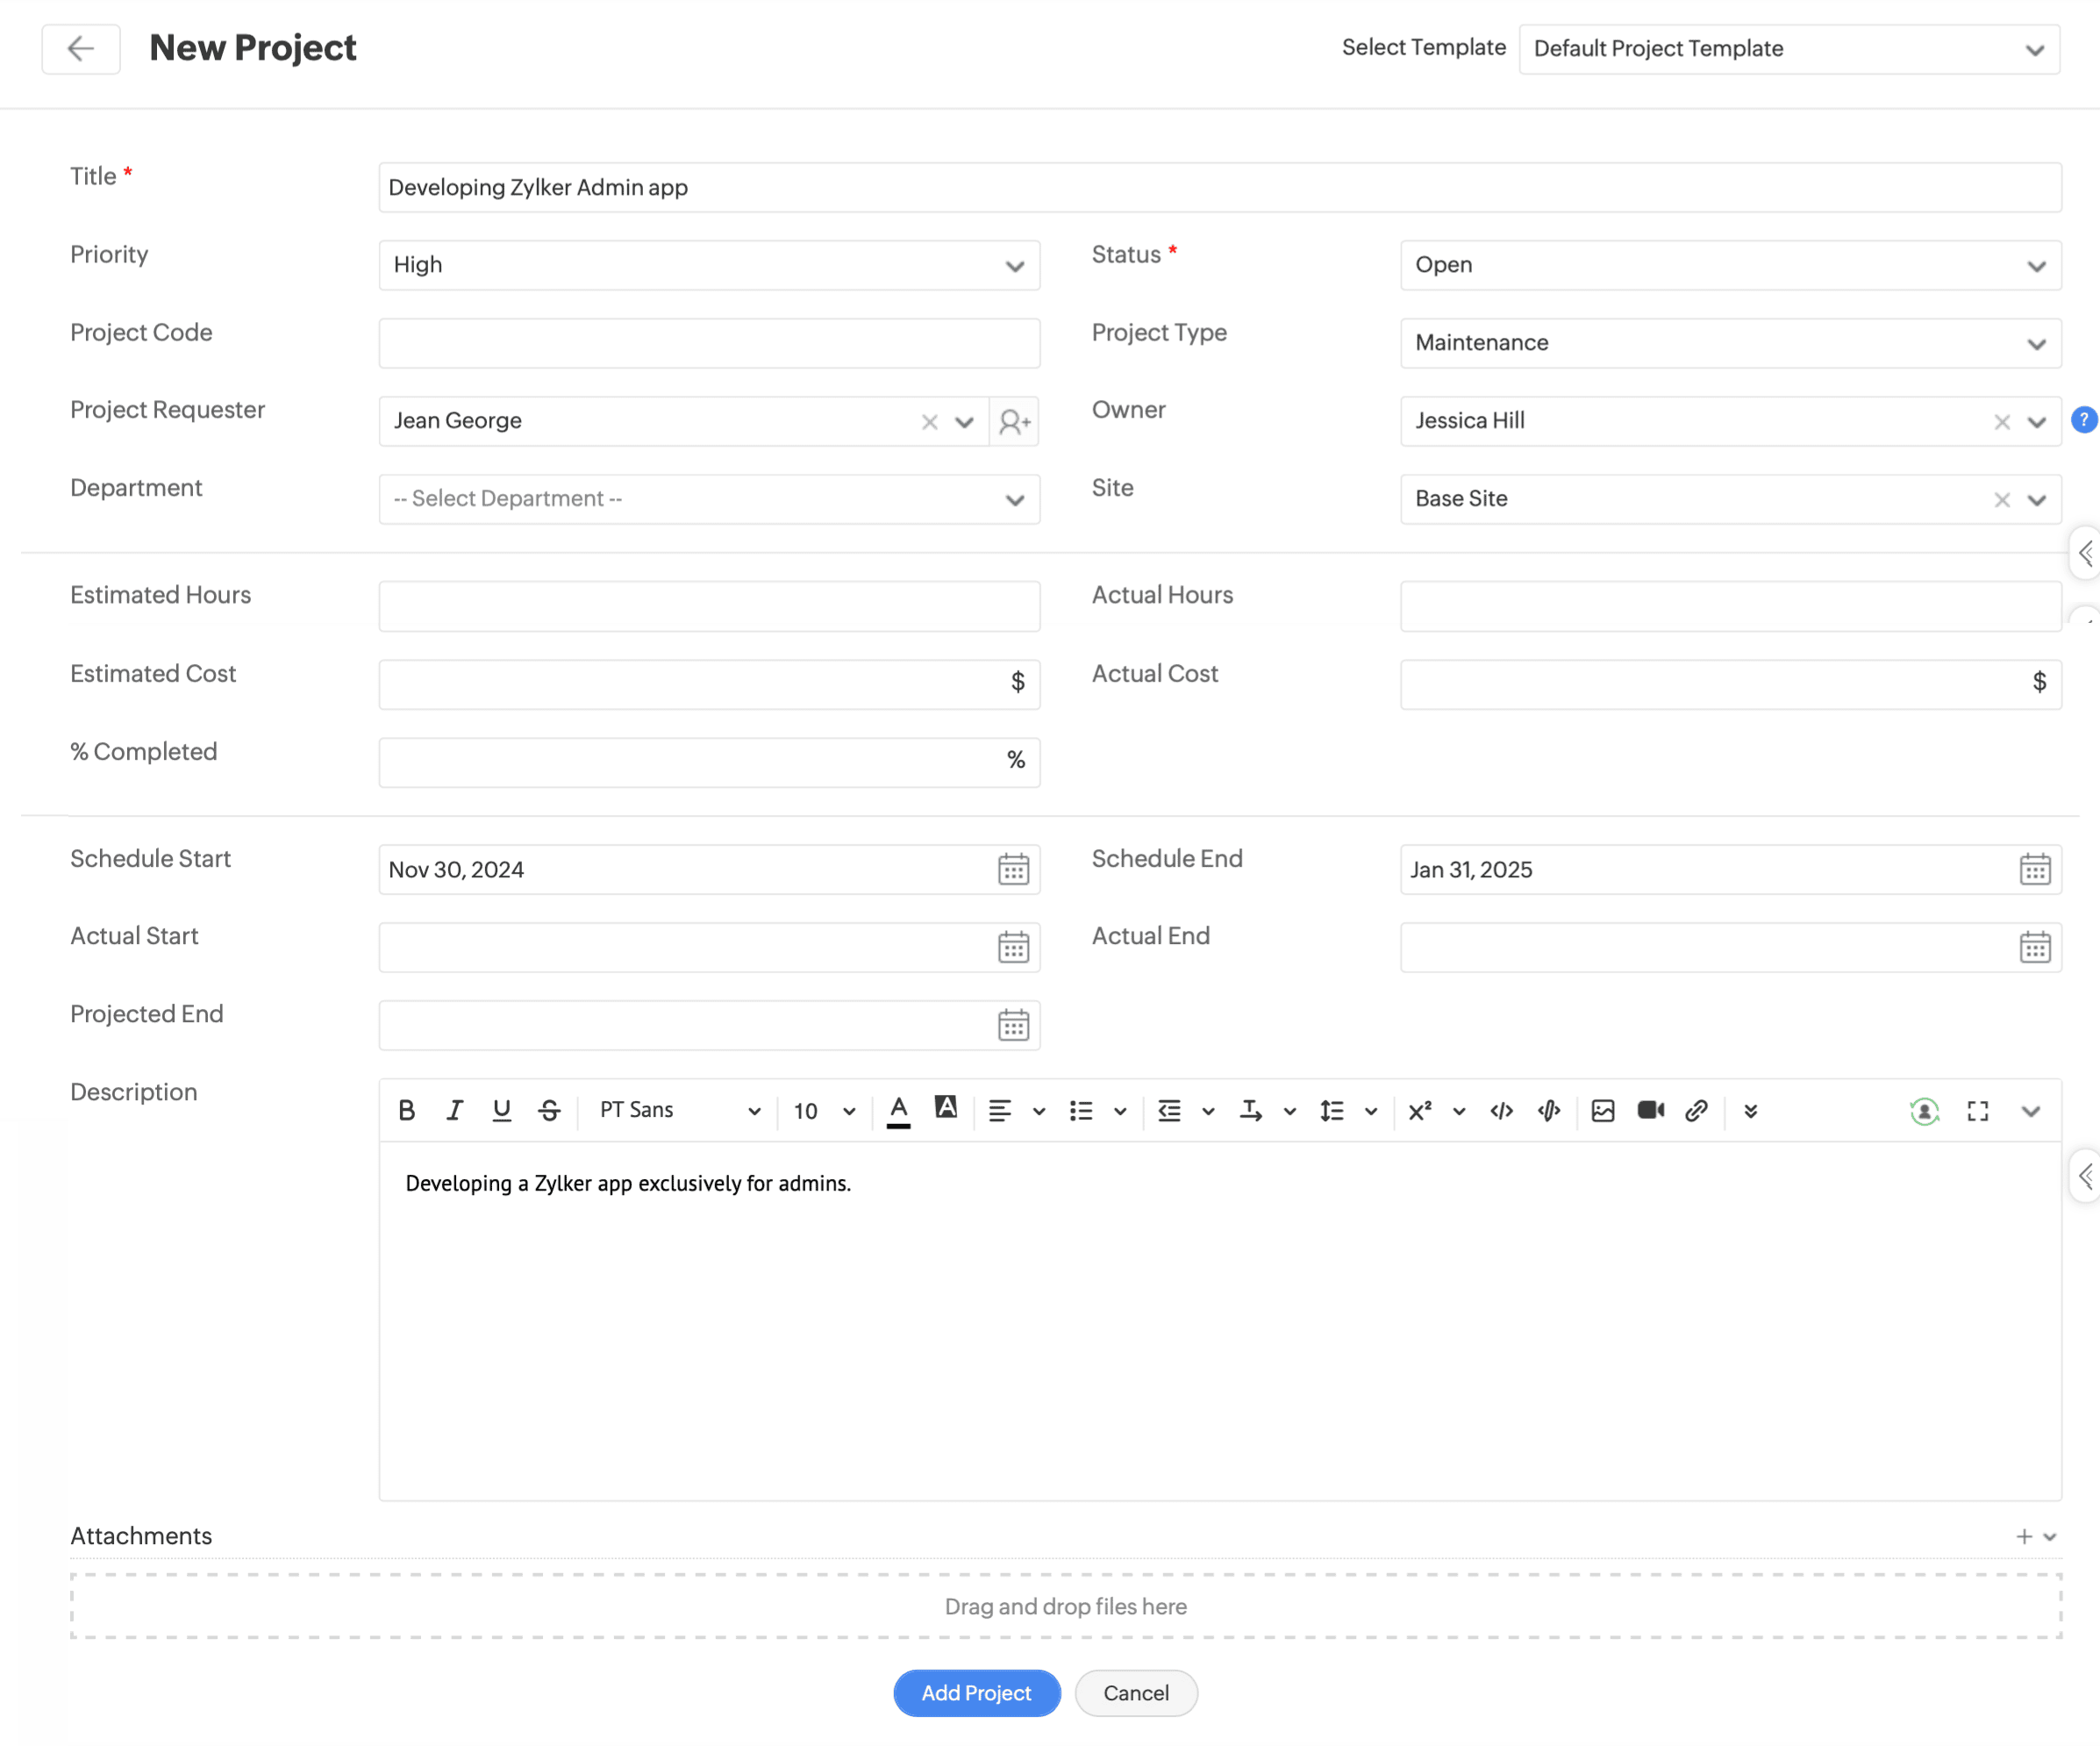Open the Select Department dropdown
2100x1746 pixels.
[x=708, y=498]
